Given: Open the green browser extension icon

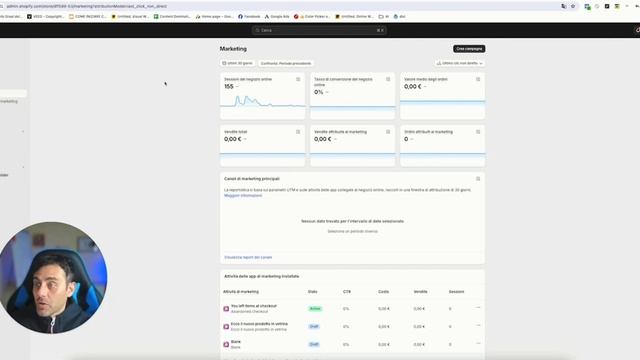Looking at the screenshot, I should [587, 7].
